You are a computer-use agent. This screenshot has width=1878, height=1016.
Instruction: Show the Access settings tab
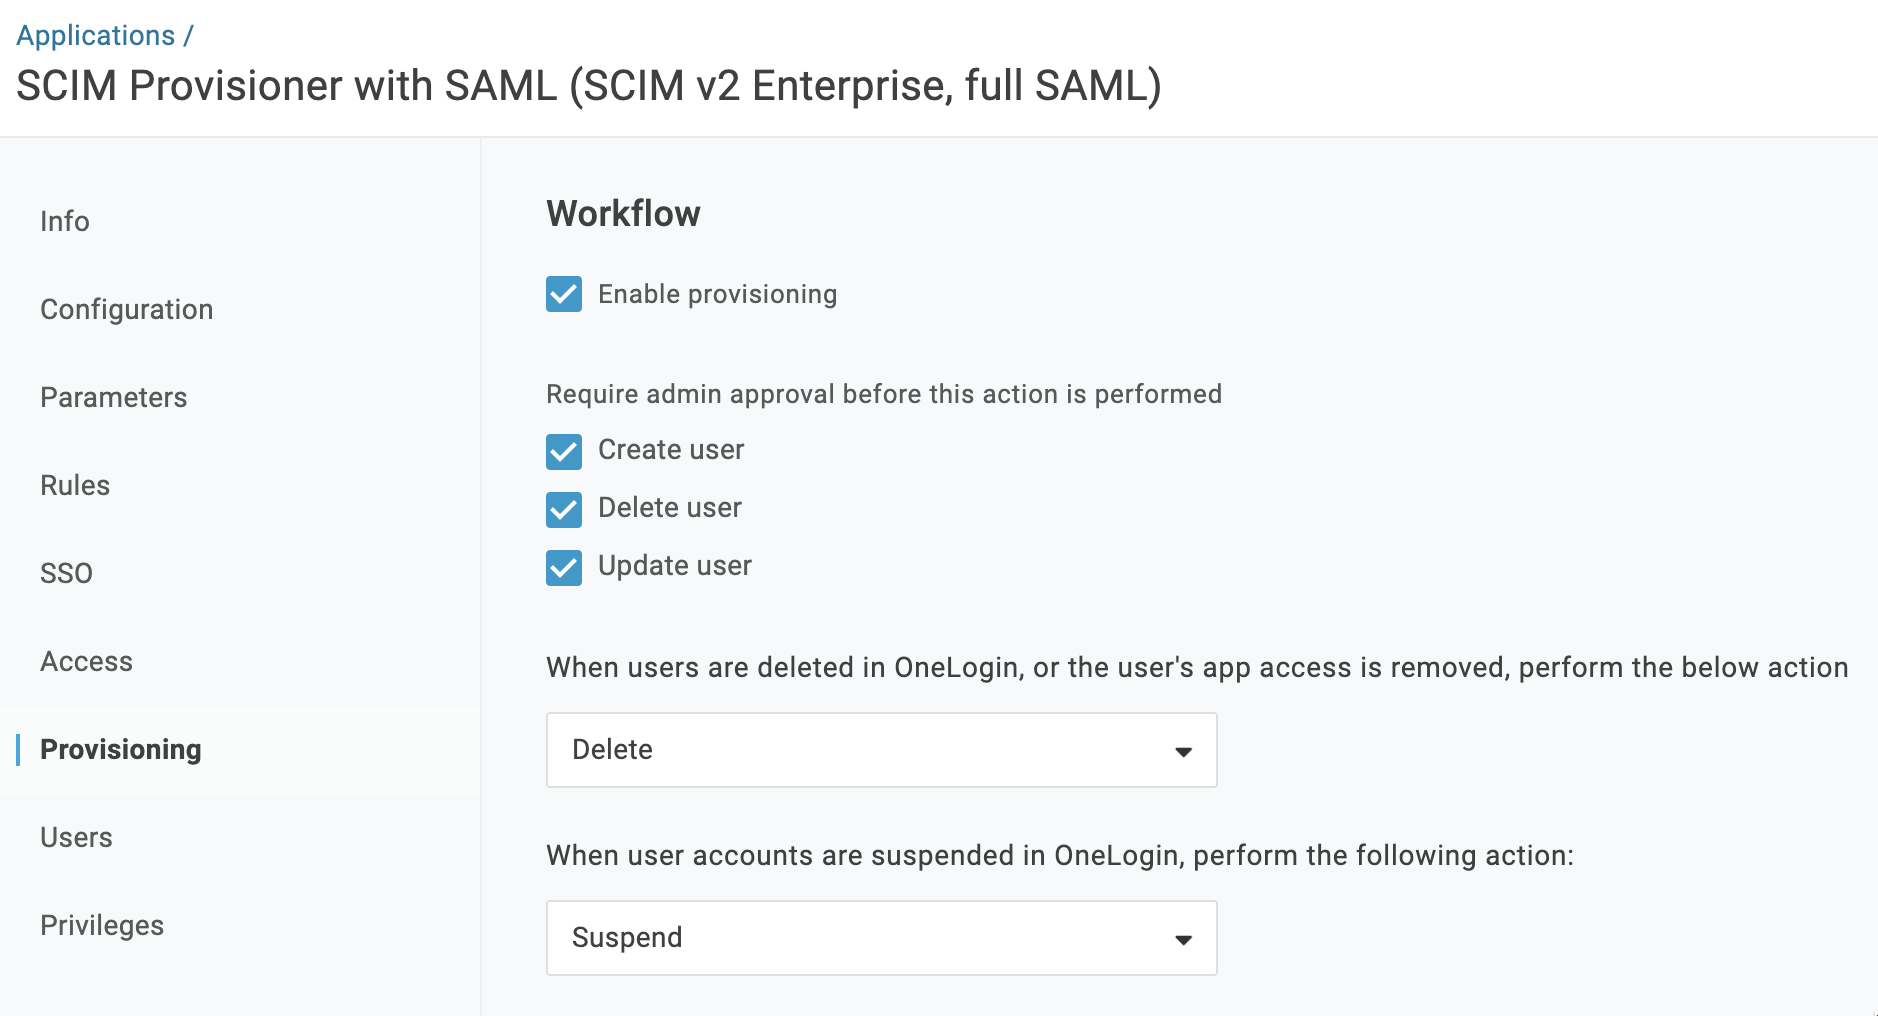pos(86,661)
